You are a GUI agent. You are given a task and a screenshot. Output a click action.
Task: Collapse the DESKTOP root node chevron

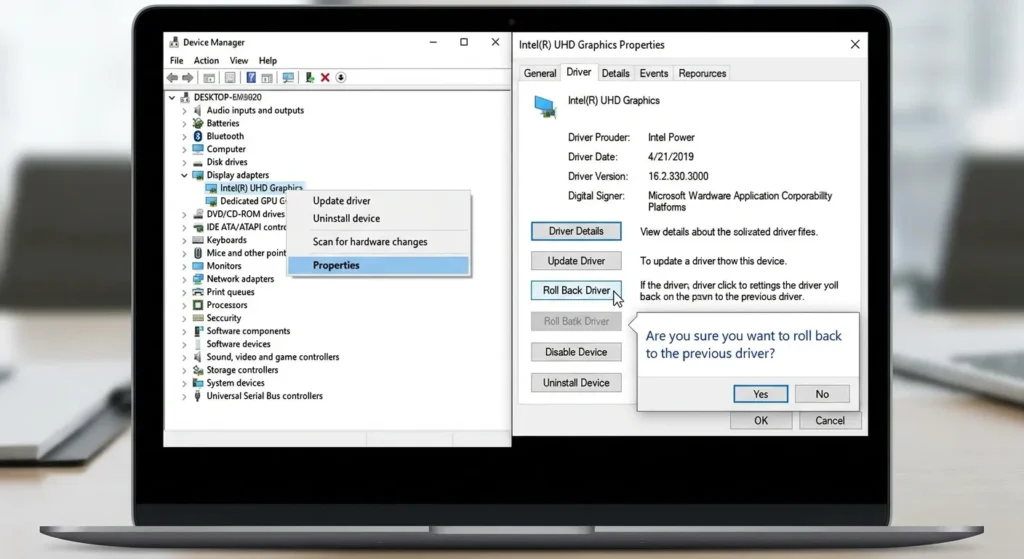(172, 97)
